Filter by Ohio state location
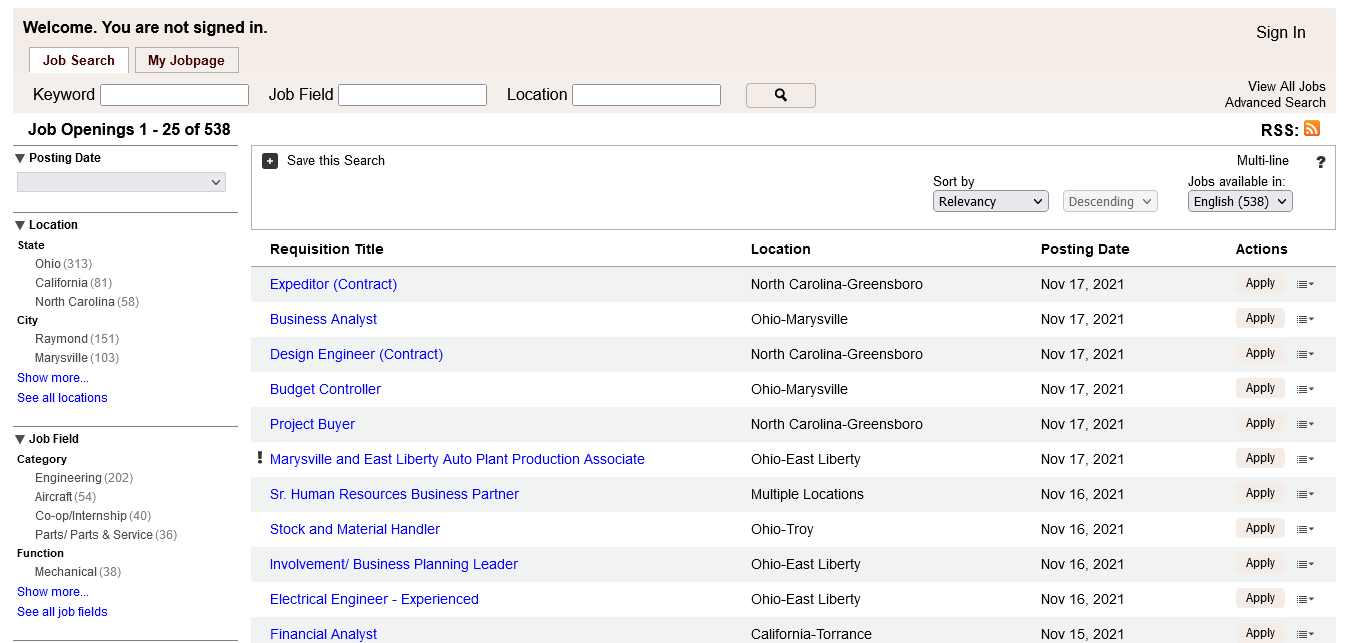Screen dimensions: 1366x643 coord(48,264)
